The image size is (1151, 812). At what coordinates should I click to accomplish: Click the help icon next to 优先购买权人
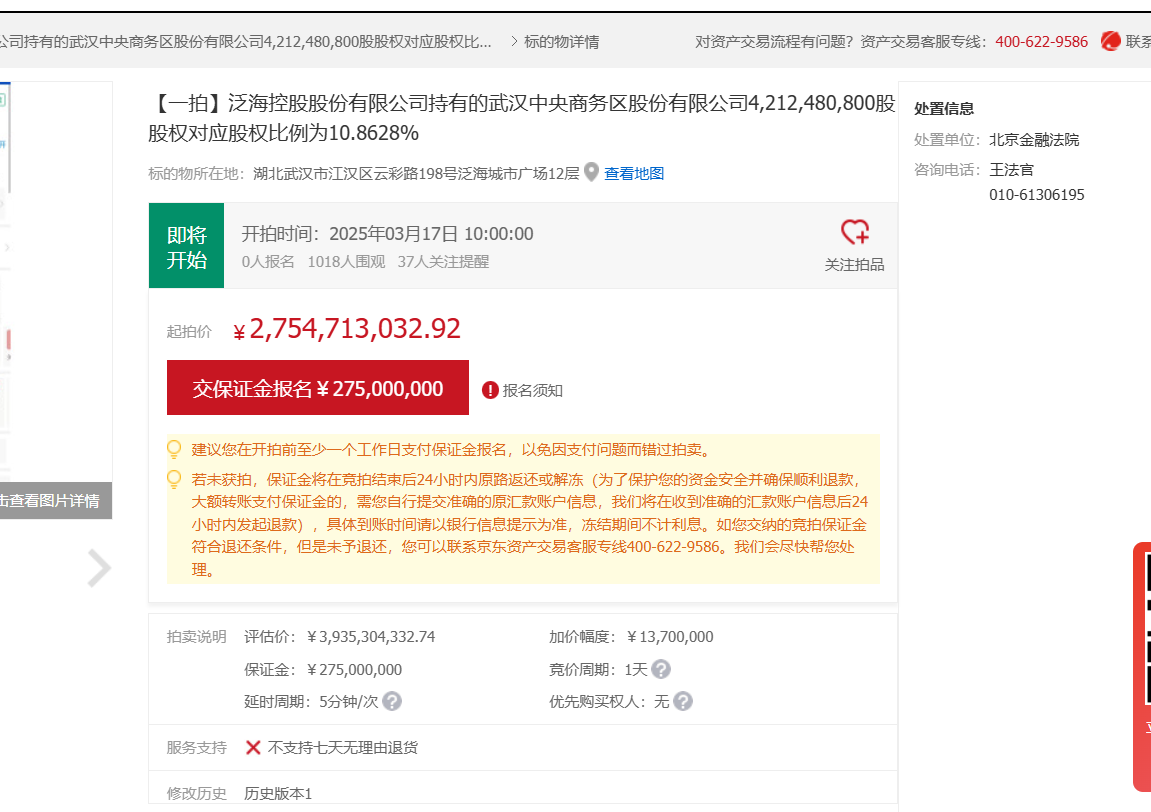[x=683, y=702]
